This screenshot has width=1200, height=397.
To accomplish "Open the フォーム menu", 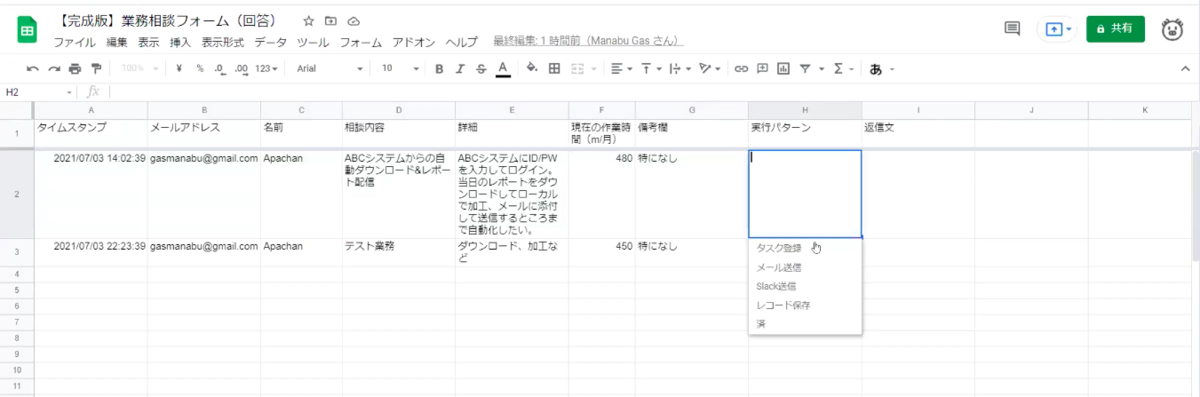I will (361, 42).
